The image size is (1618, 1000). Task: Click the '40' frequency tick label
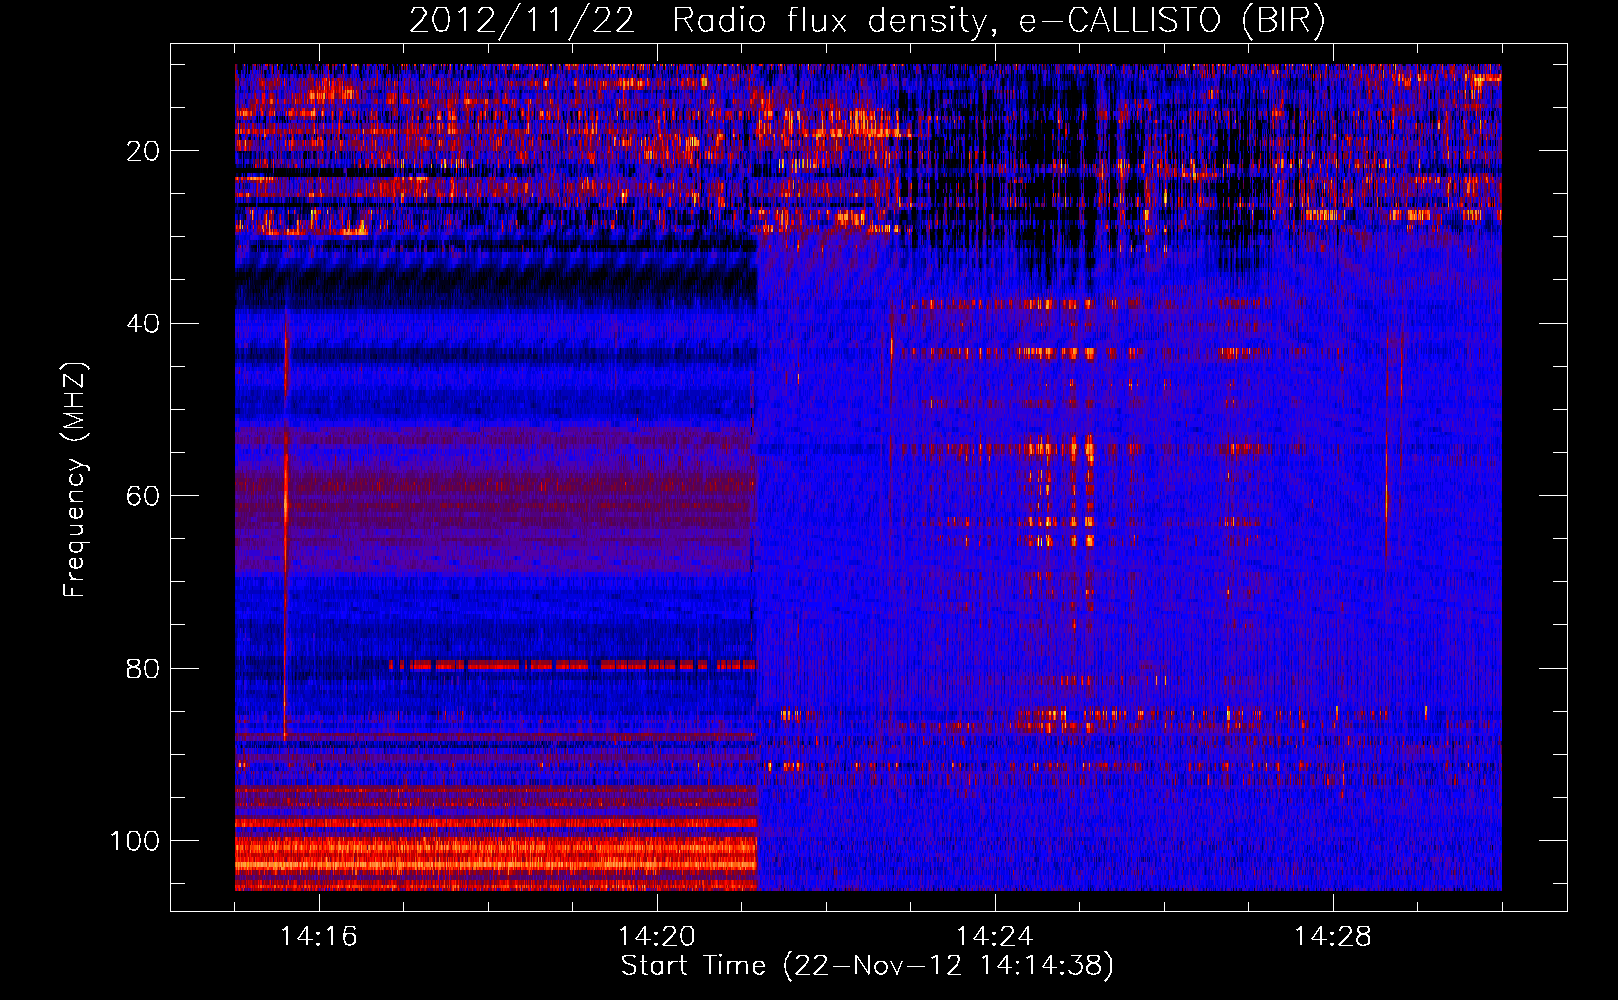[x=143, y=324]
